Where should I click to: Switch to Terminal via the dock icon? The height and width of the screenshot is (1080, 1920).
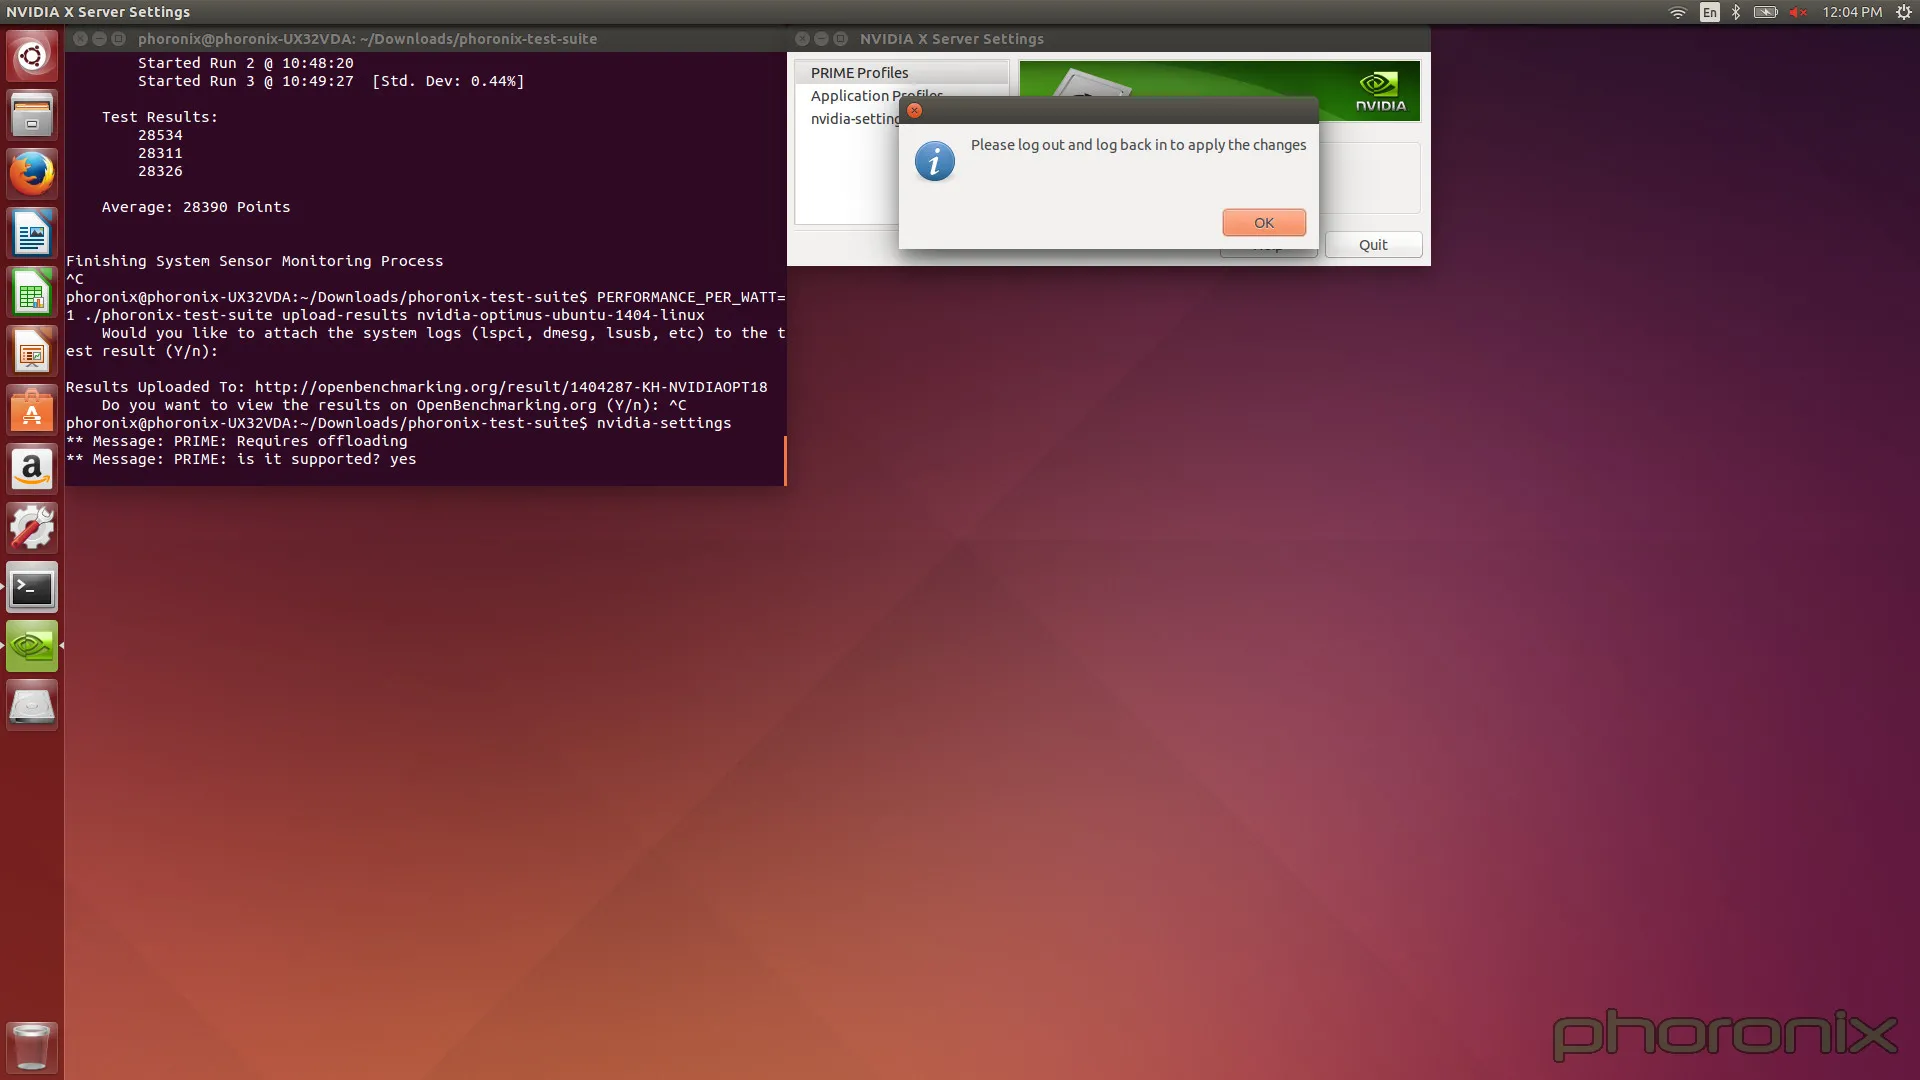click(x=32, y=587)
